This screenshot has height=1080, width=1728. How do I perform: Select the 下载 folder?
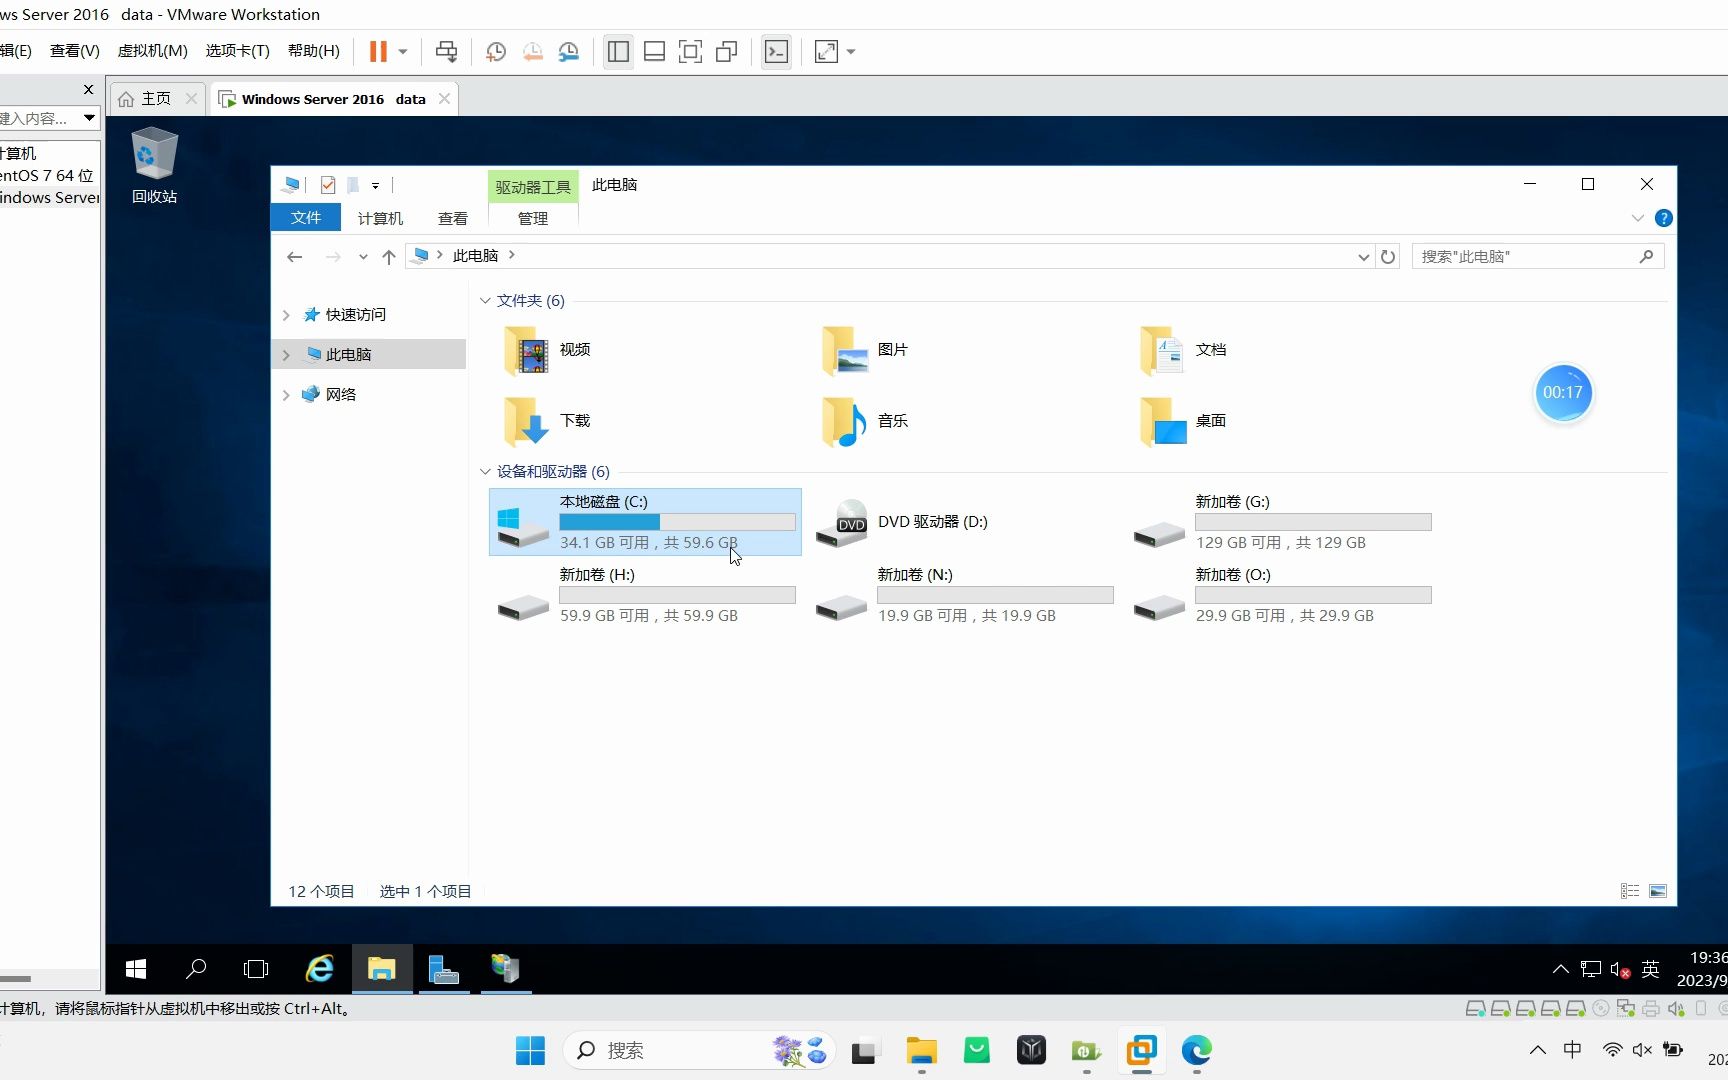point(548,421)
